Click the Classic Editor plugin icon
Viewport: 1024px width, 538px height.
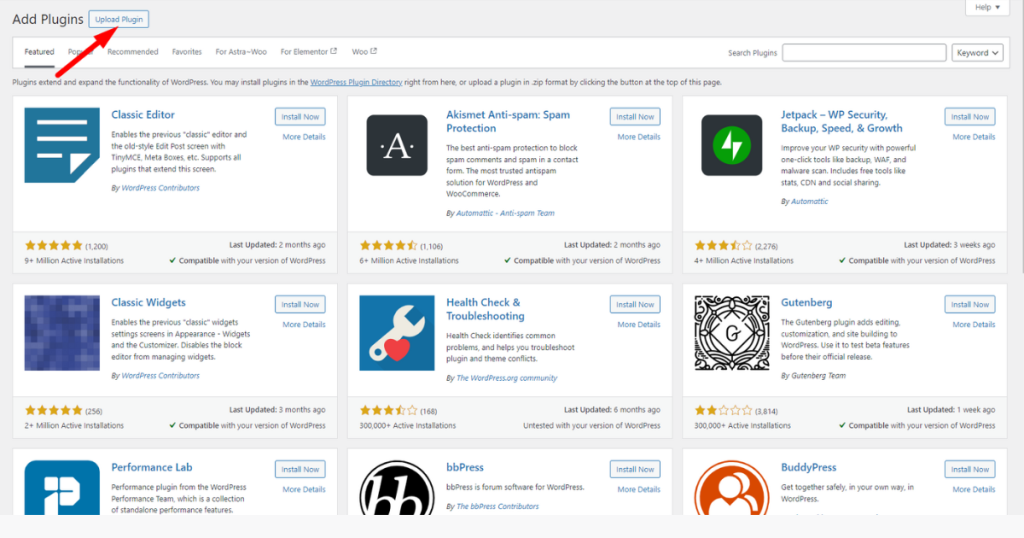click(x=62, y=145)
